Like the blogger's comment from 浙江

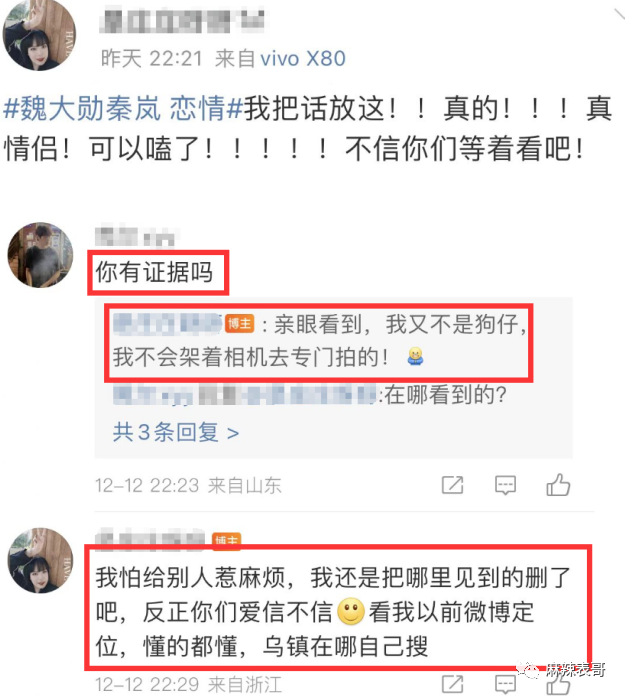[558, 685]
